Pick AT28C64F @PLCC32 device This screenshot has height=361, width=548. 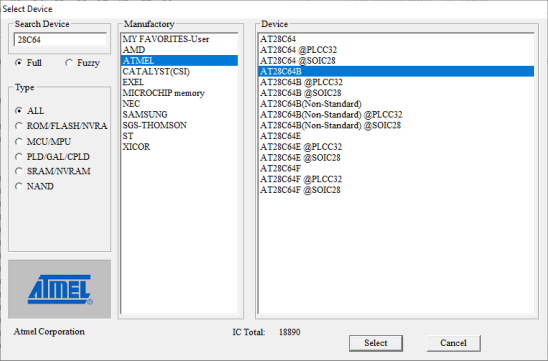pos(396,179)
